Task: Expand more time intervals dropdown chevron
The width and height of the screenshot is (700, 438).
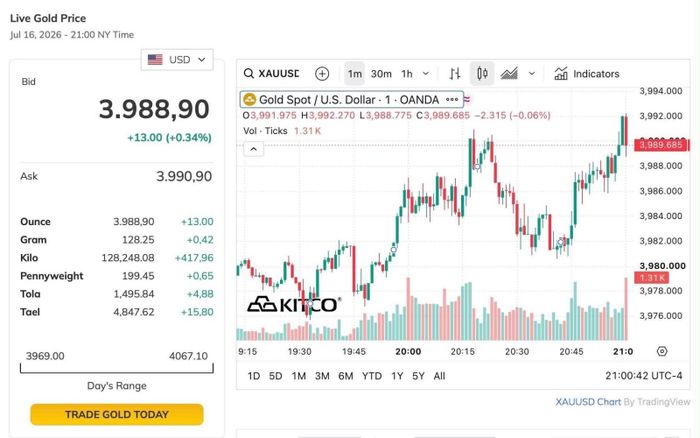Action: click(x=426, y=74)
